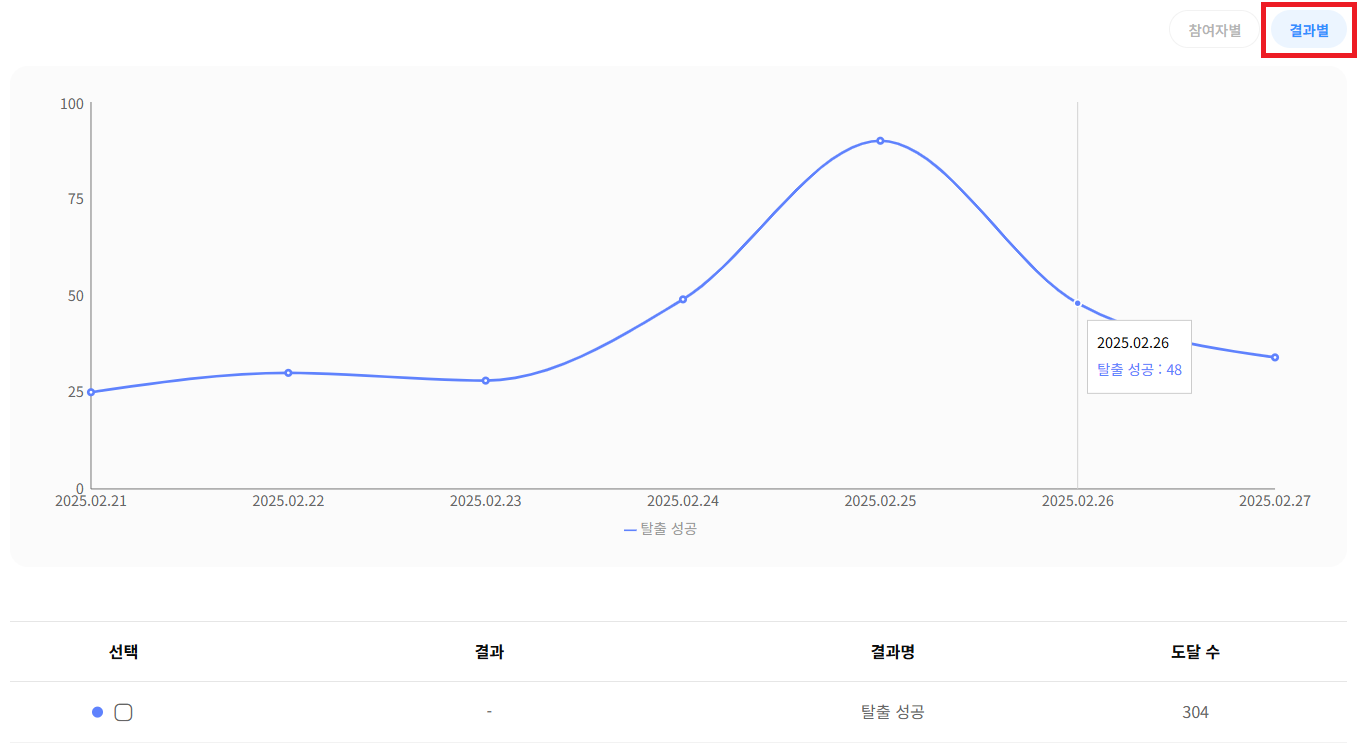The width and height of the screenshot is (1365, 750).
Task: Toggle the 탈출 성공 legend entry under the chart
Action: point(660,529)
